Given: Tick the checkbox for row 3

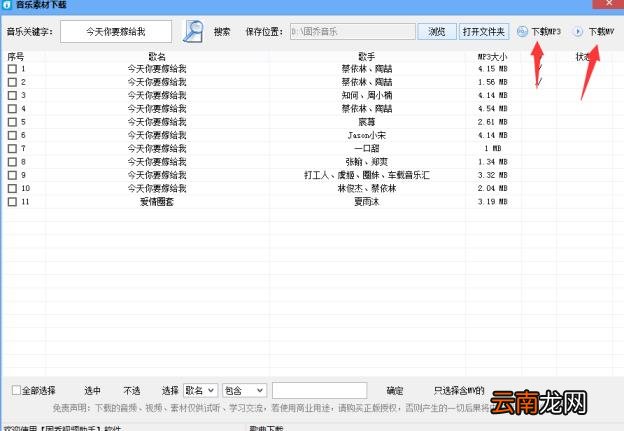Looking at the screenshot, I should pyautogui.click(x=12, y=96).
